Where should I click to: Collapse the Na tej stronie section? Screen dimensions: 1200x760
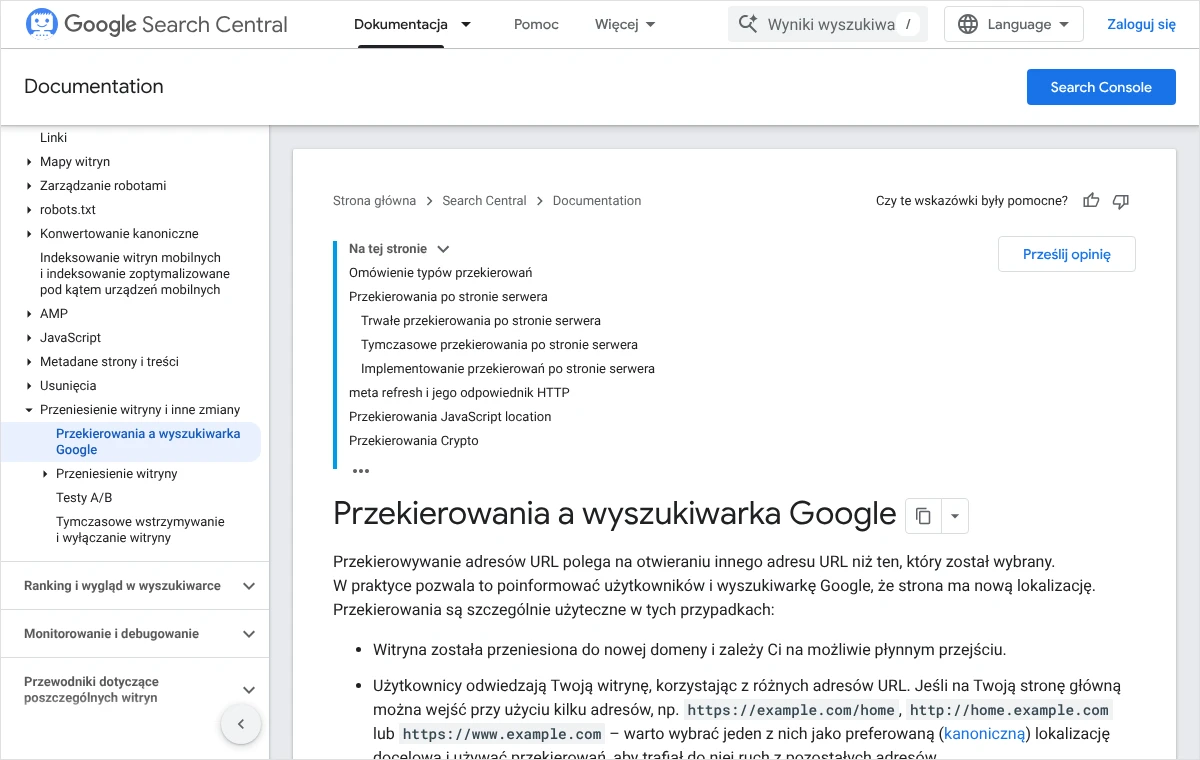point(443,249)
